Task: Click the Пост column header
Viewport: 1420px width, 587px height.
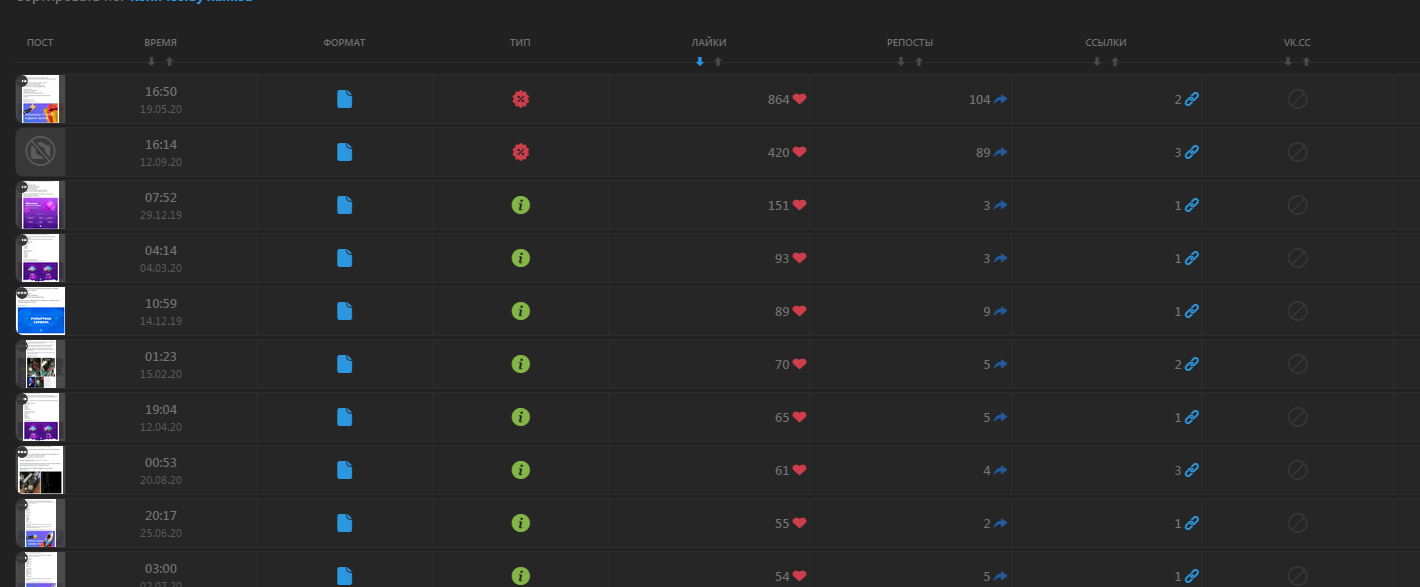Action: tap(40, 43)
